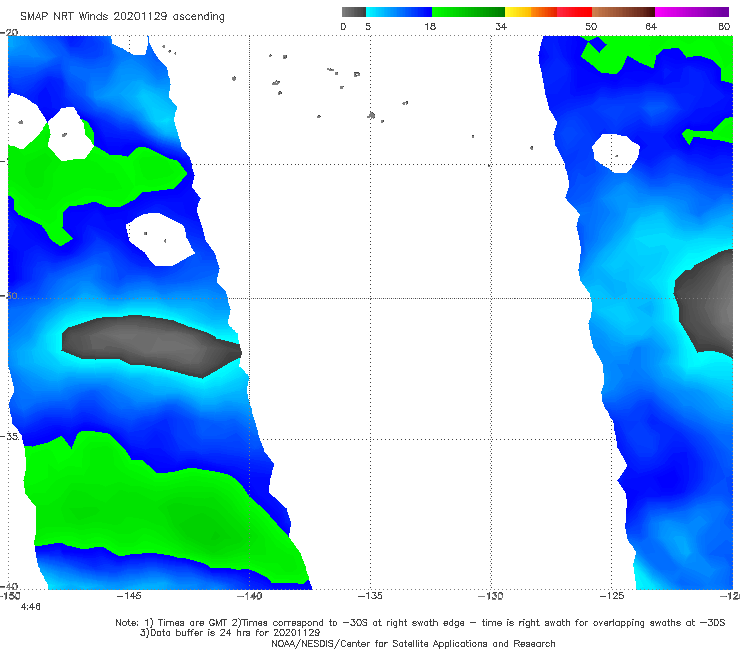Viewport: 740px width, 650px height.
Task: Click the blue segment of the color bar
Action: 399,12
